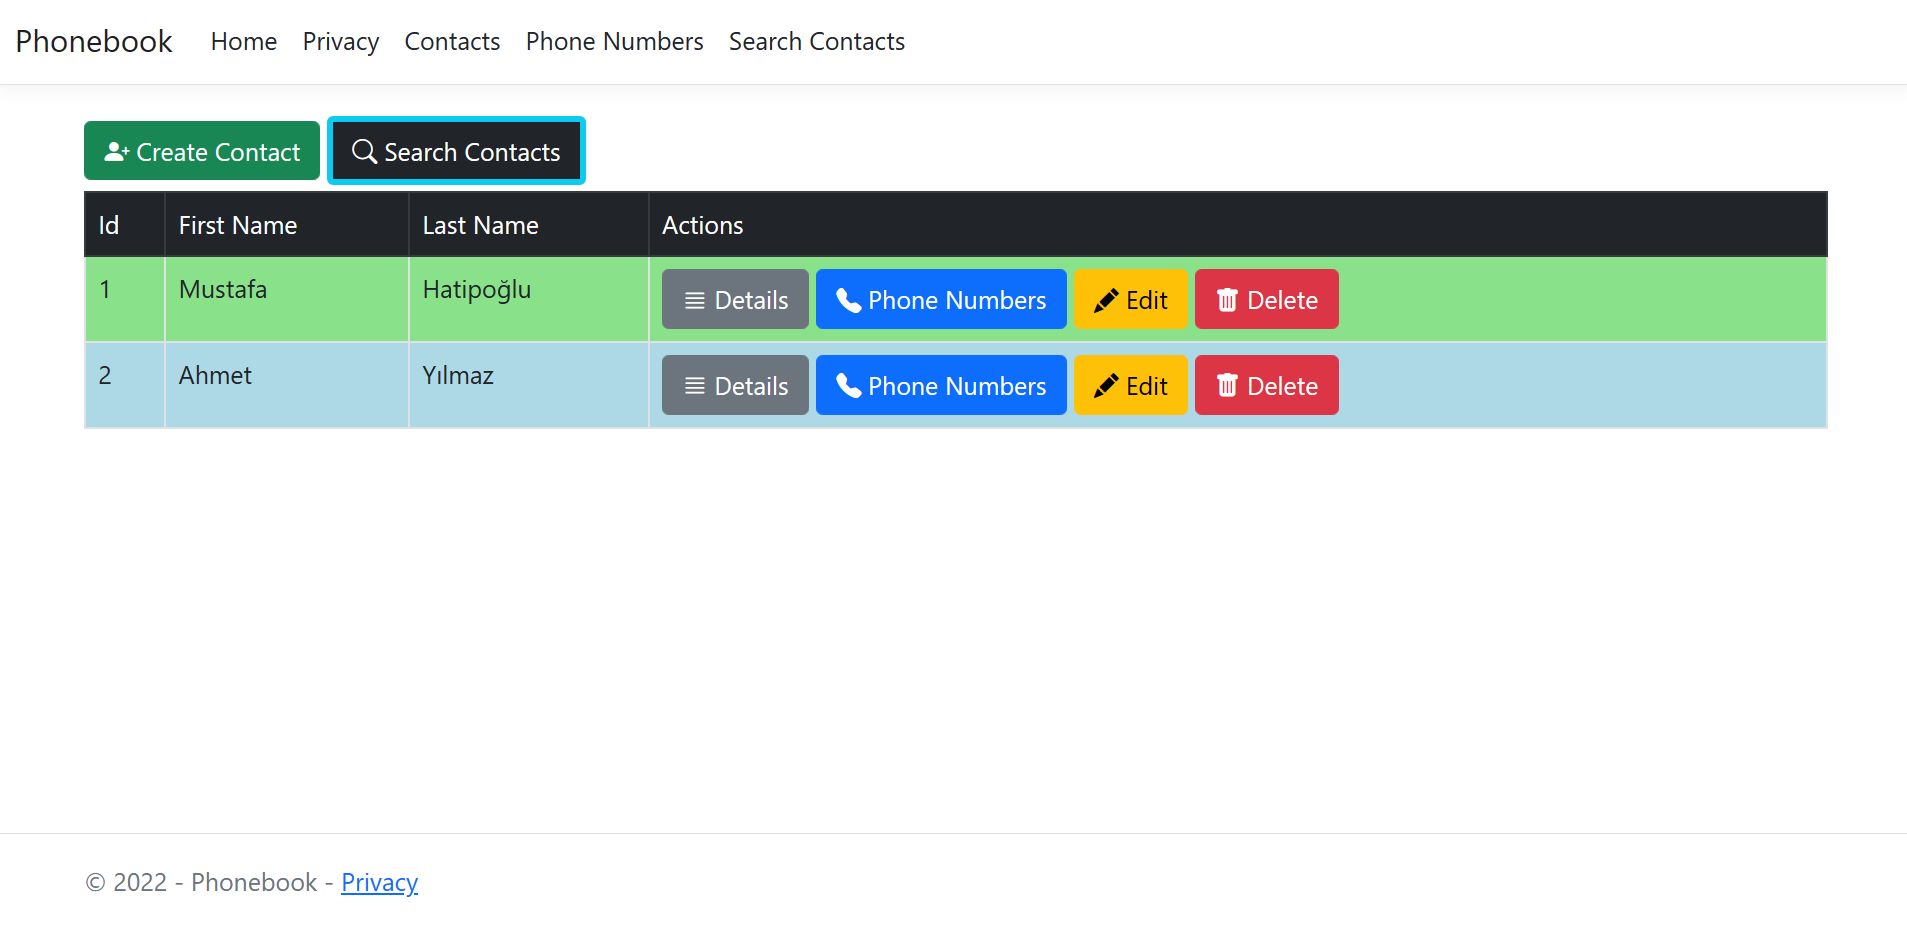This screenshot has width=1907, height=926.
Task: Click the trash icon in Ahmet's row
Action: (x=1228, y=386)
